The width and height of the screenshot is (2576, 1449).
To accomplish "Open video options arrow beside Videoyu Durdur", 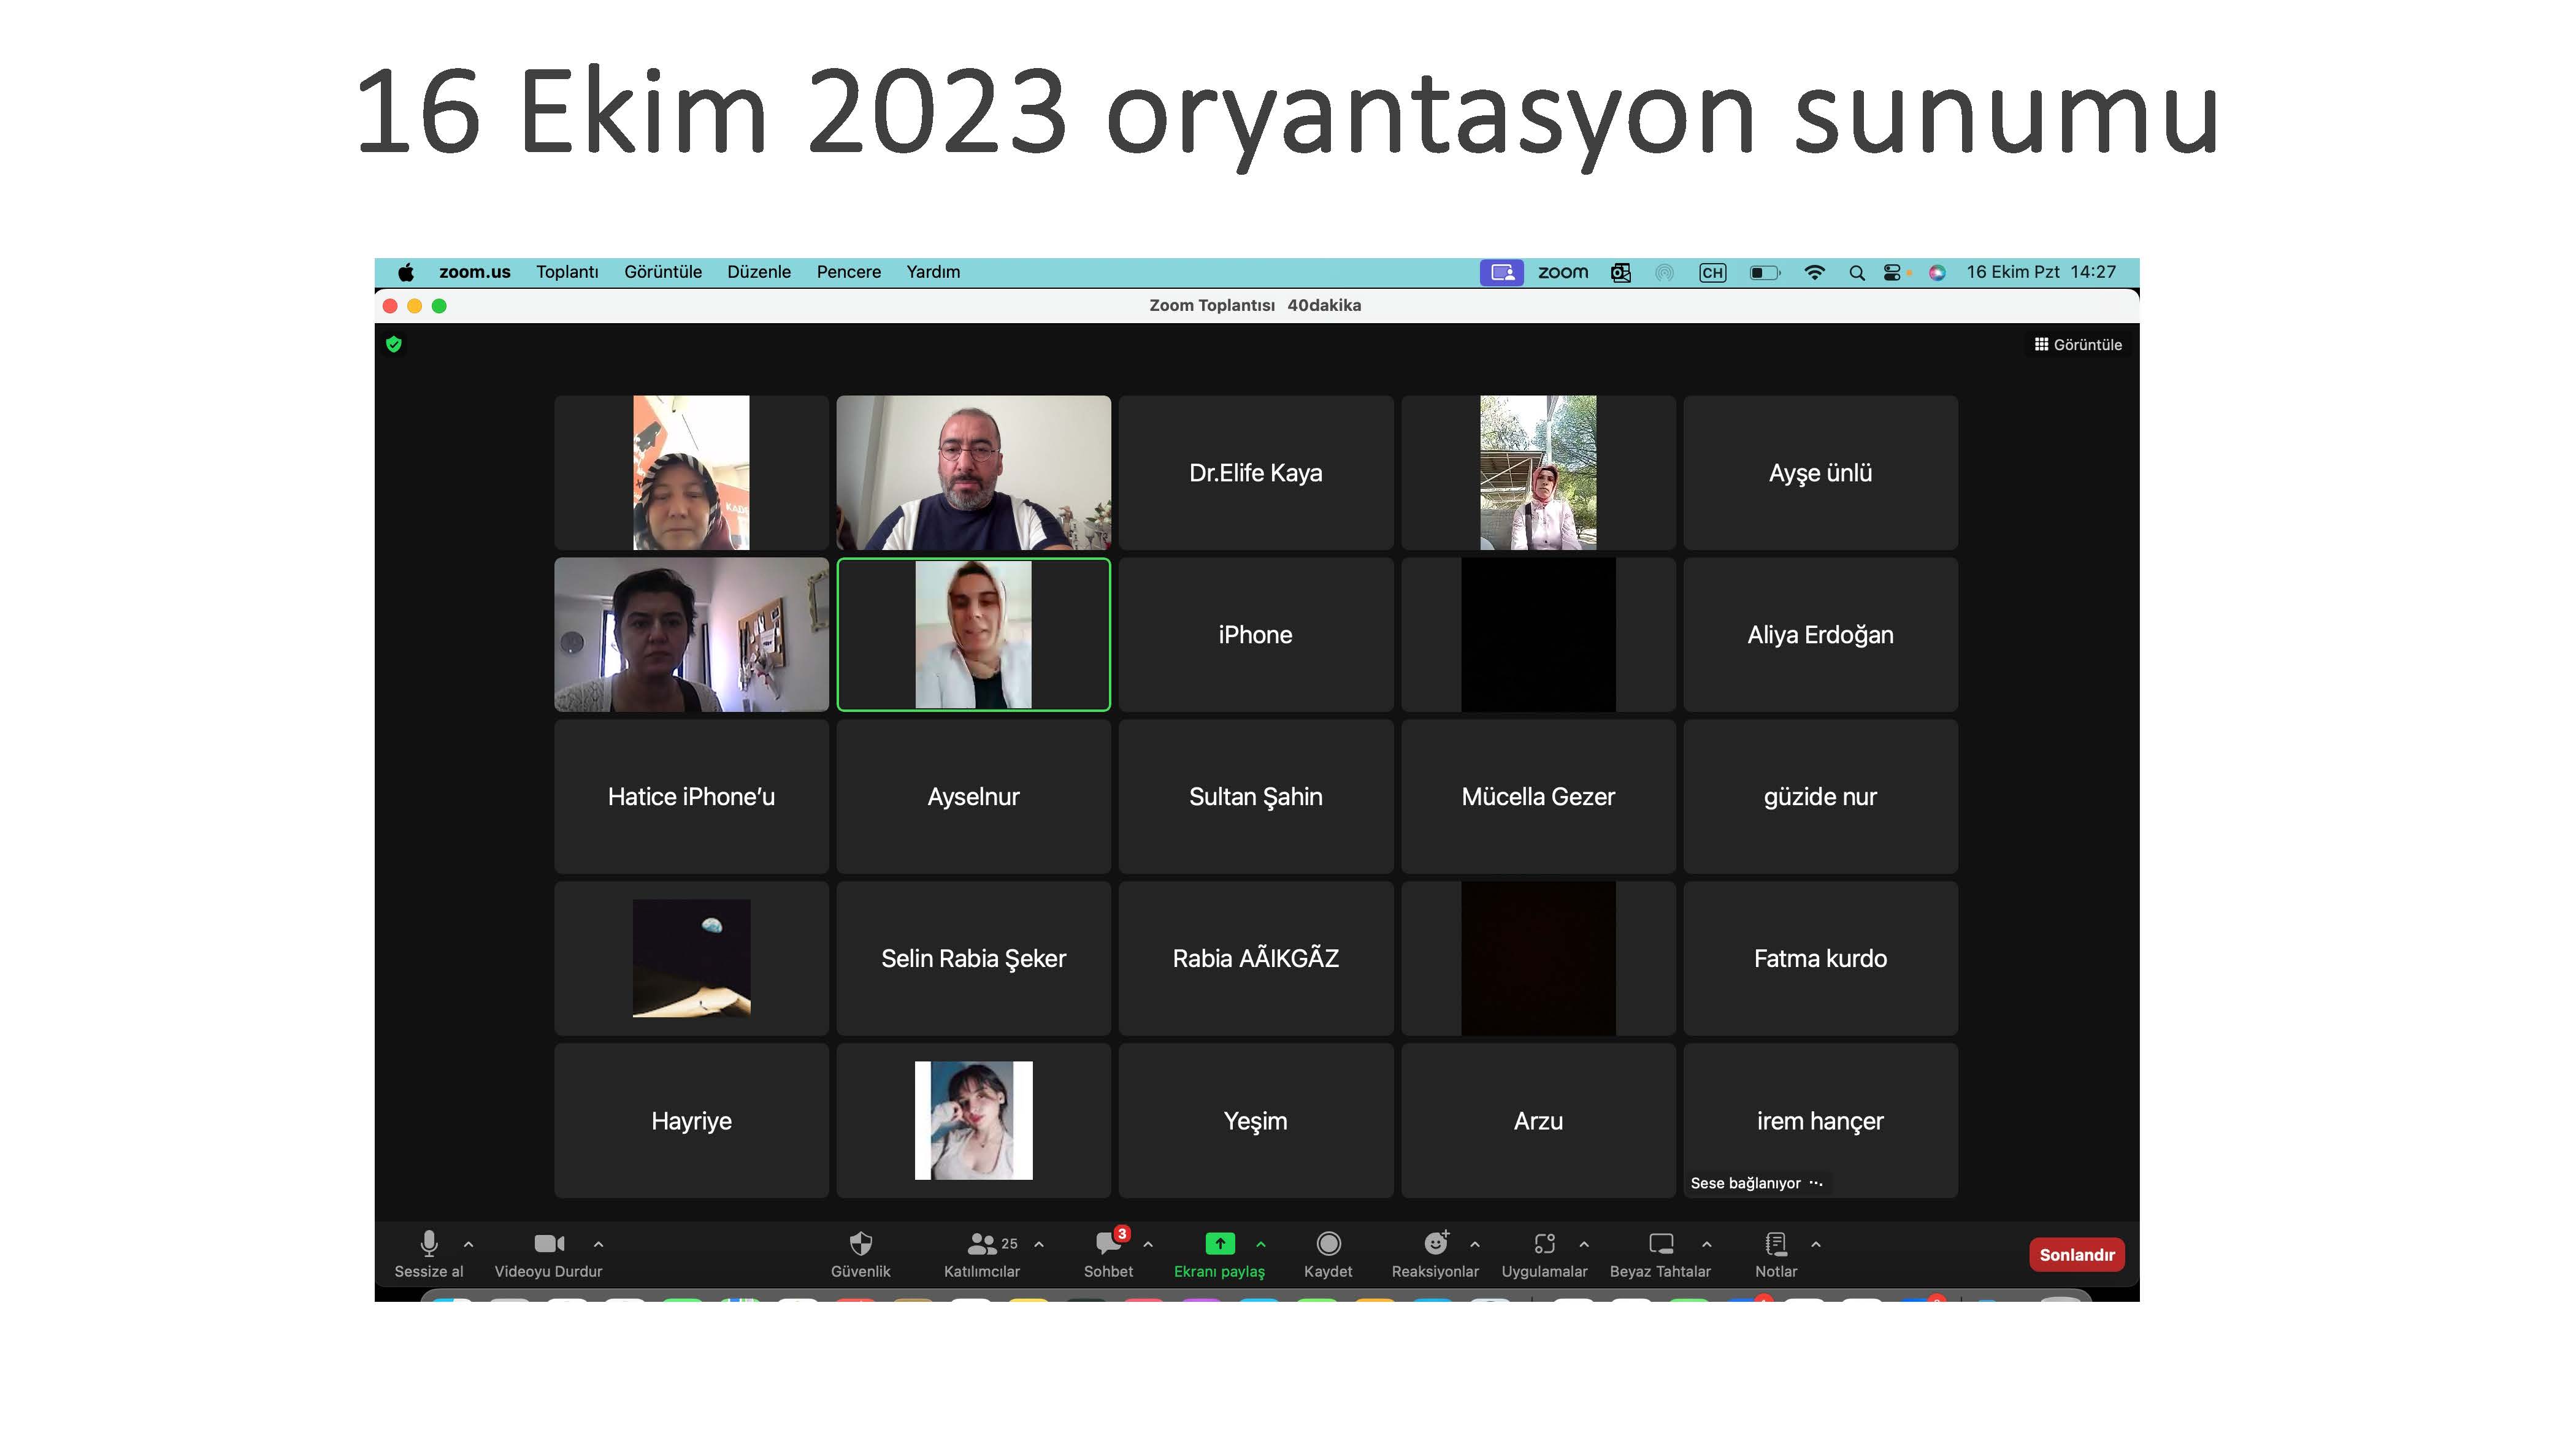I will [x=598, y=1244].
